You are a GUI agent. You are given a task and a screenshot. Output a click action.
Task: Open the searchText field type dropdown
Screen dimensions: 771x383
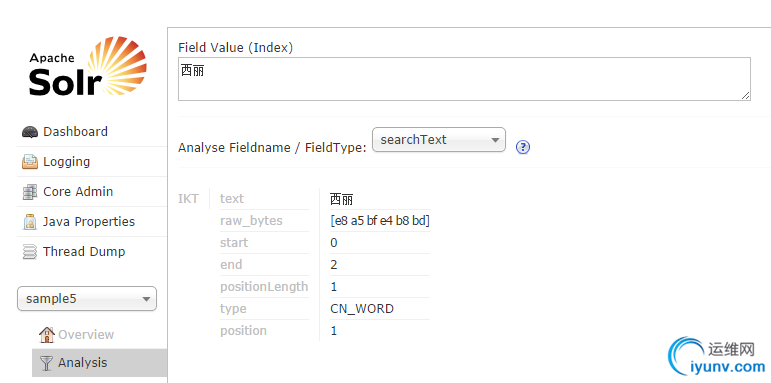(x=439, y=140)
